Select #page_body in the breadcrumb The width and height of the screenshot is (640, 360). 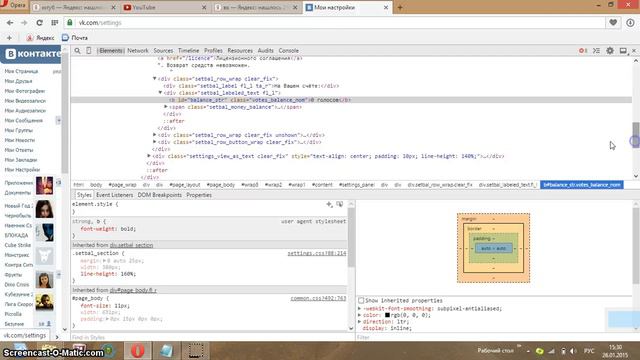220,185
